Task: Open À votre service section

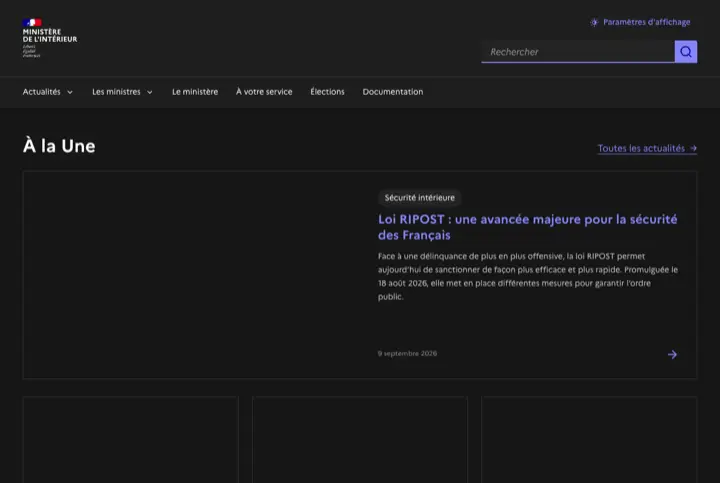Action: [264, 92]
